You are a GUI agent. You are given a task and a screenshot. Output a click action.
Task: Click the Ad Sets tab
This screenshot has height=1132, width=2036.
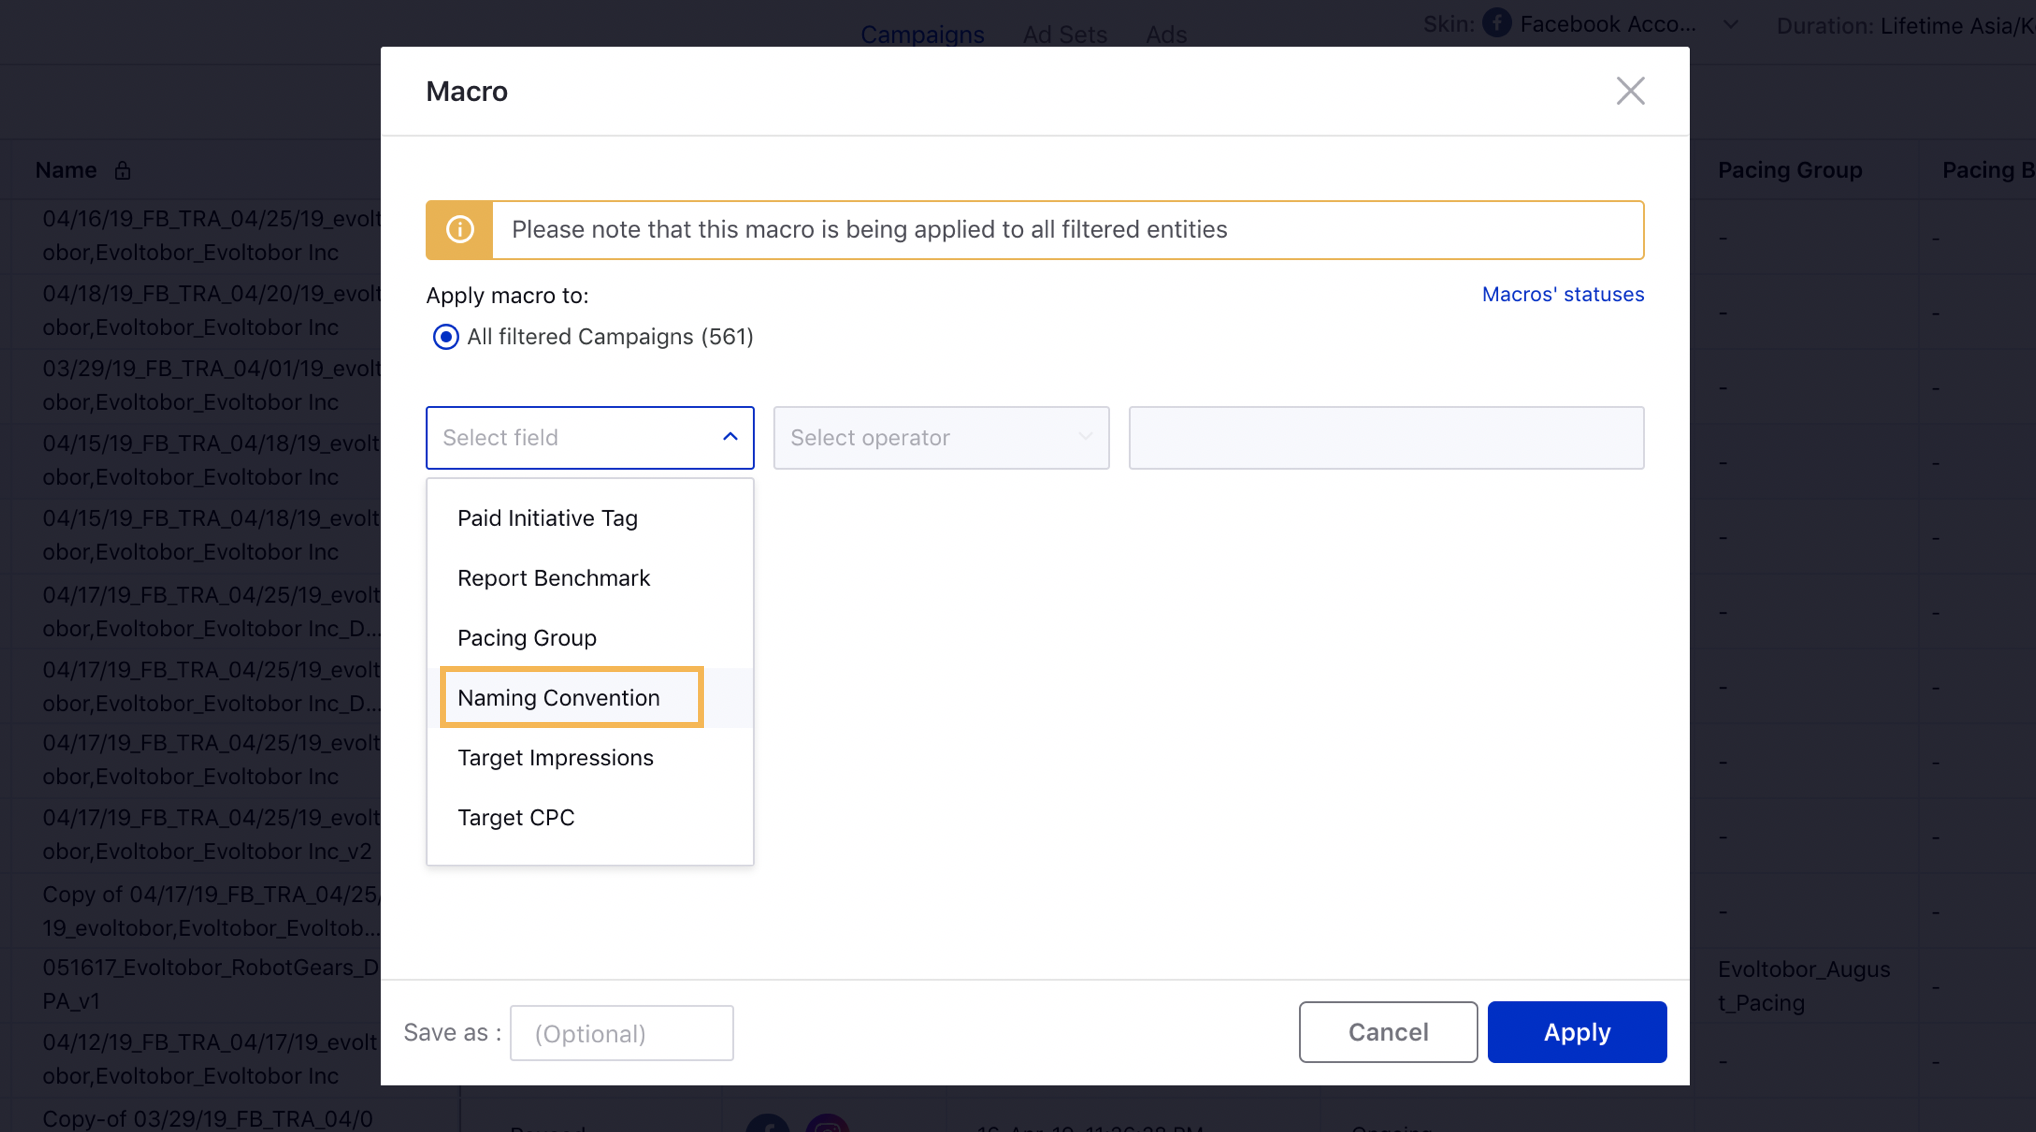coord(1063,32)
